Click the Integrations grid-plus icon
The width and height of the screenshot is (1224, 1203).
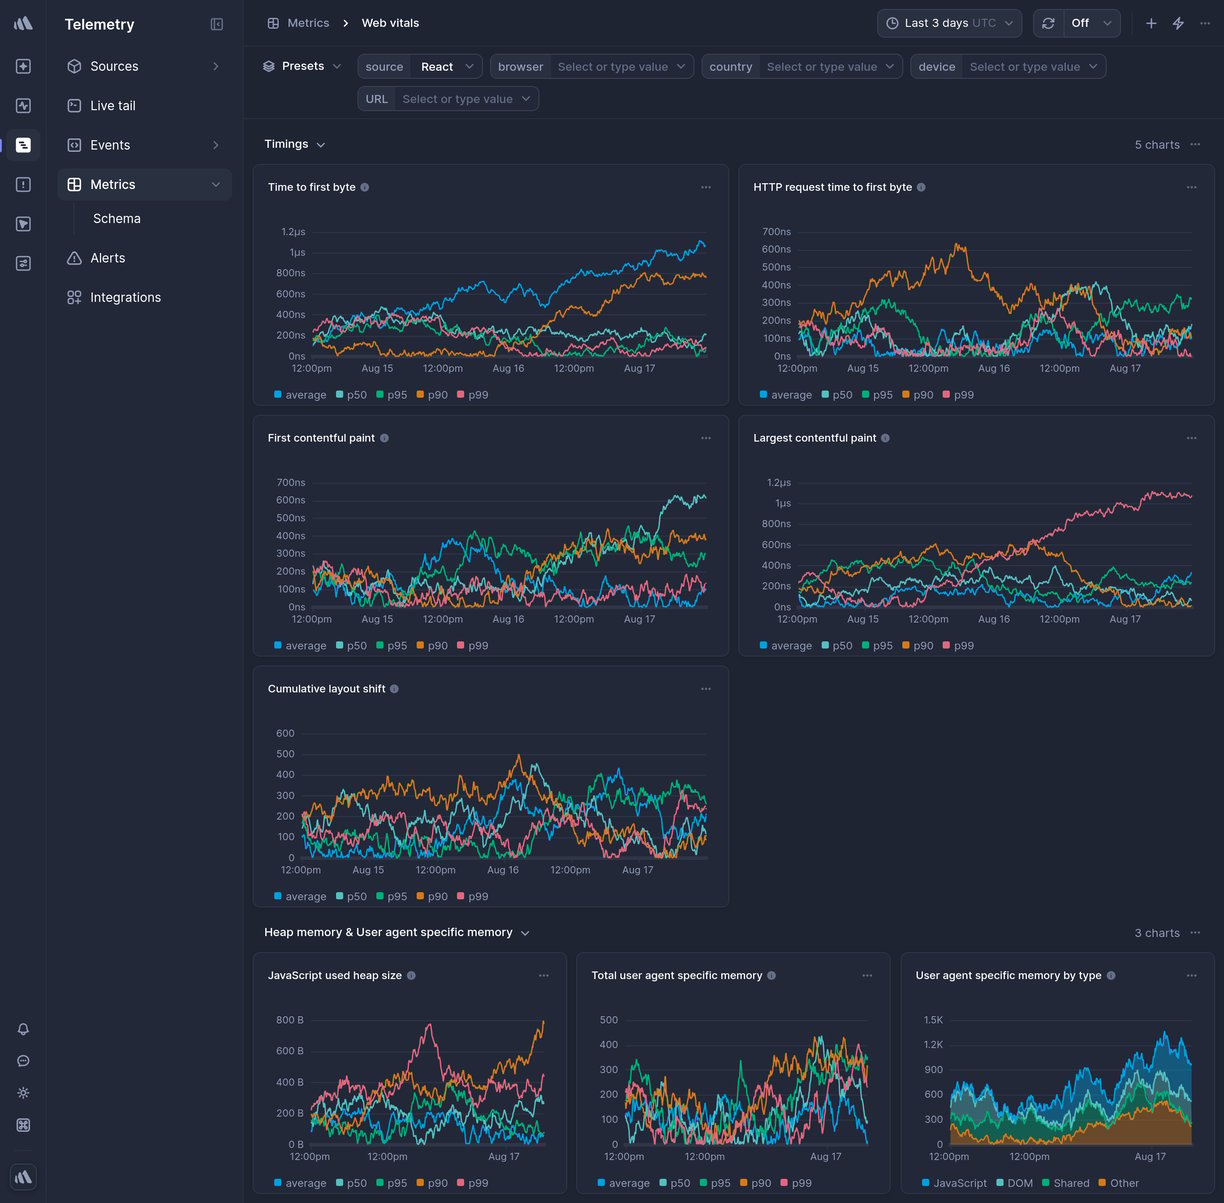click(x=74, y=297)
